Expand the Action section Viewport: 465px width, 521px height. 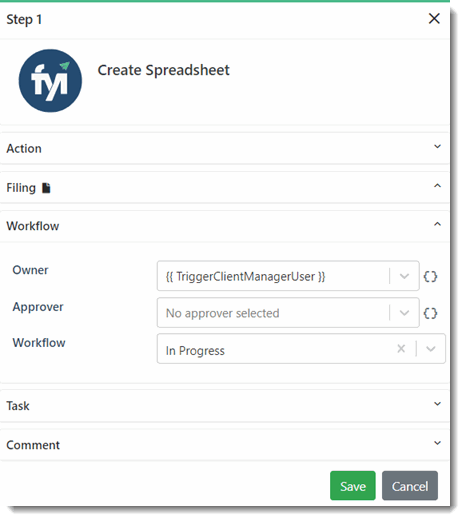click(x=437, y=146)
